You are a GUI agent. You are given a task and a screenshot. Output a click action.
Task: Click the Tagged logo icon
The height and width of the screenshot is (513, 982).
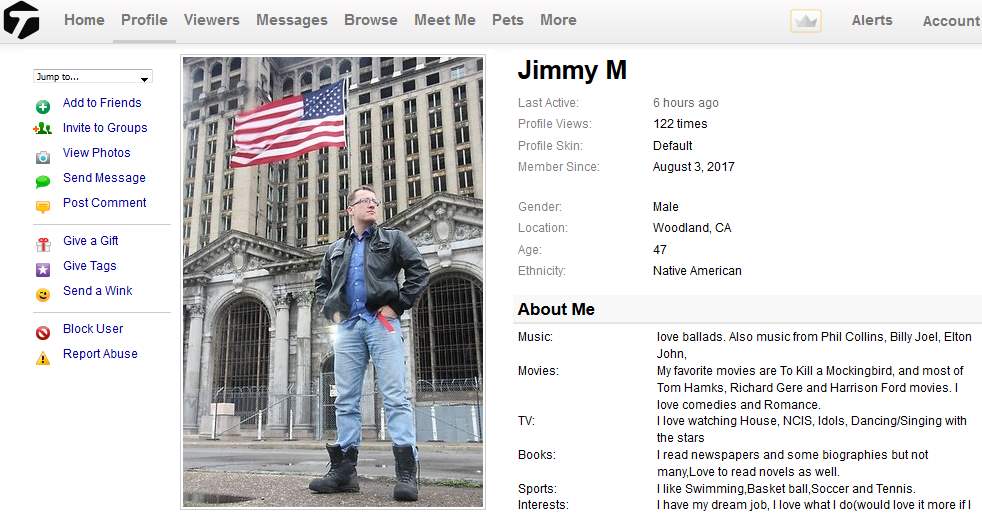pos(21,19)
